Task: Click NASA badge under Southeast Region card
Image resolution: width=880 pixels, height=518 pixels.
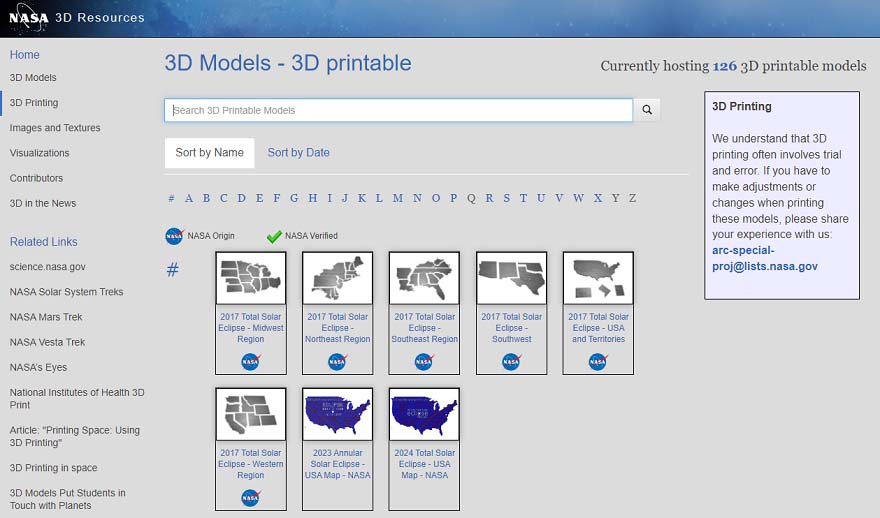Action: coord(424,361)
